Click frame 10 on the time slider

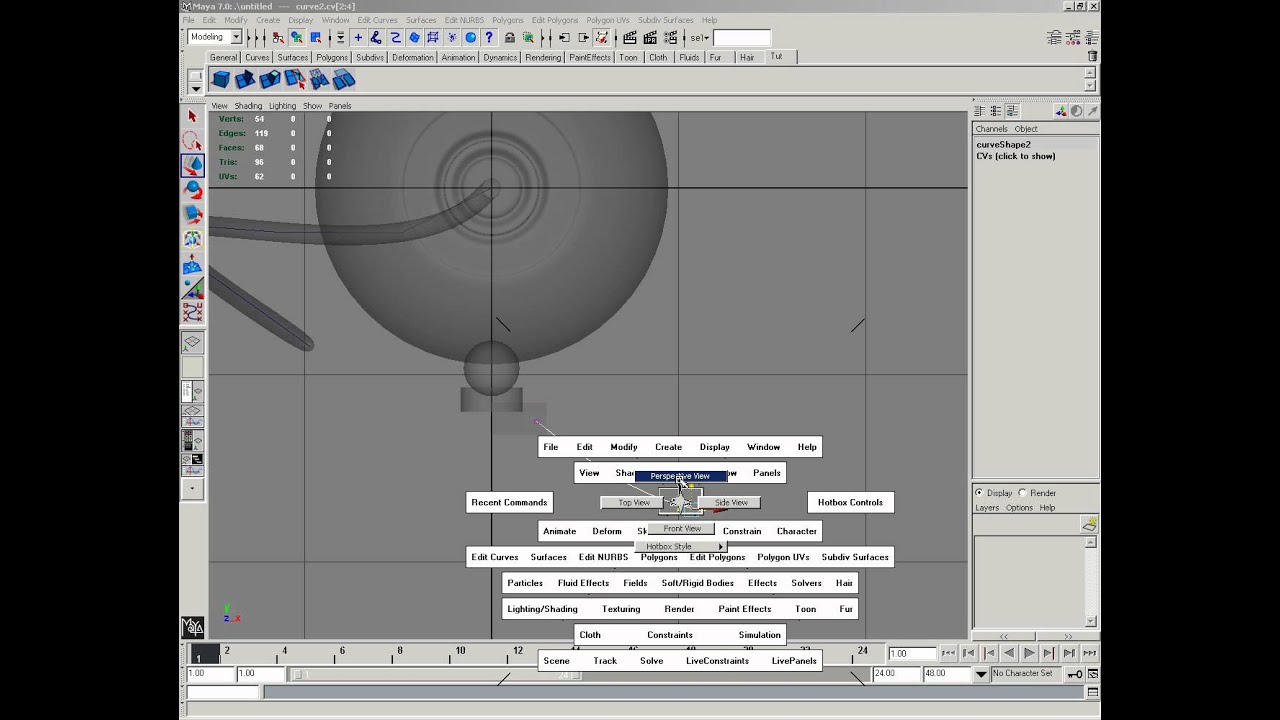click(460, 651)
